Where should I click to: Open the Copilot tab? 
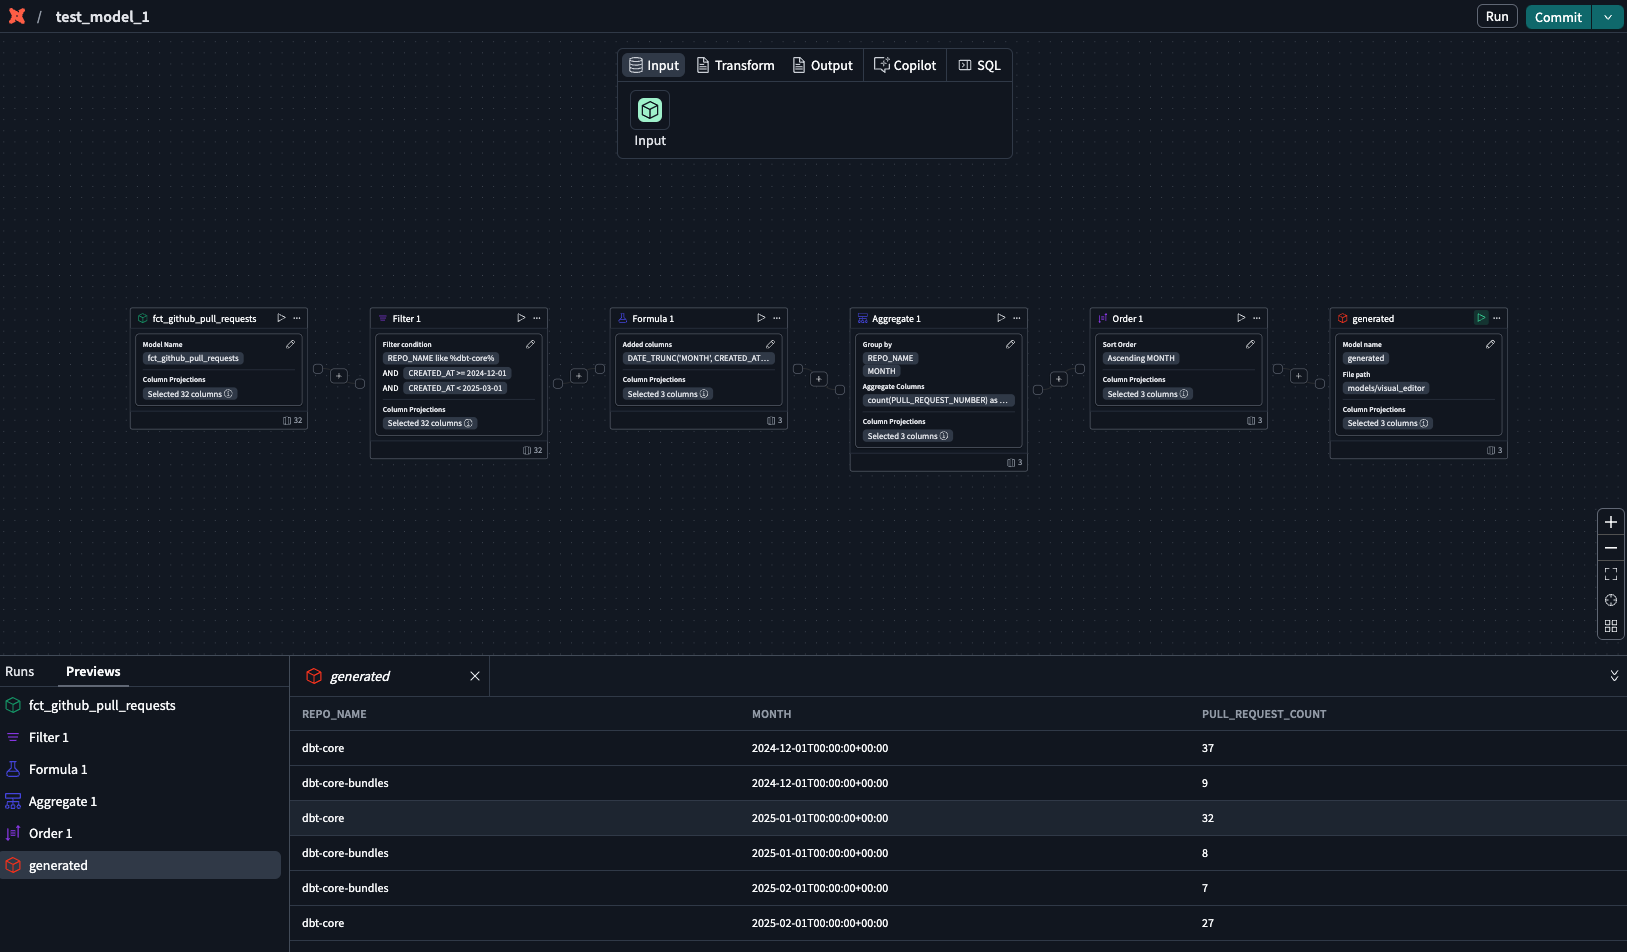tap(905, 65)
